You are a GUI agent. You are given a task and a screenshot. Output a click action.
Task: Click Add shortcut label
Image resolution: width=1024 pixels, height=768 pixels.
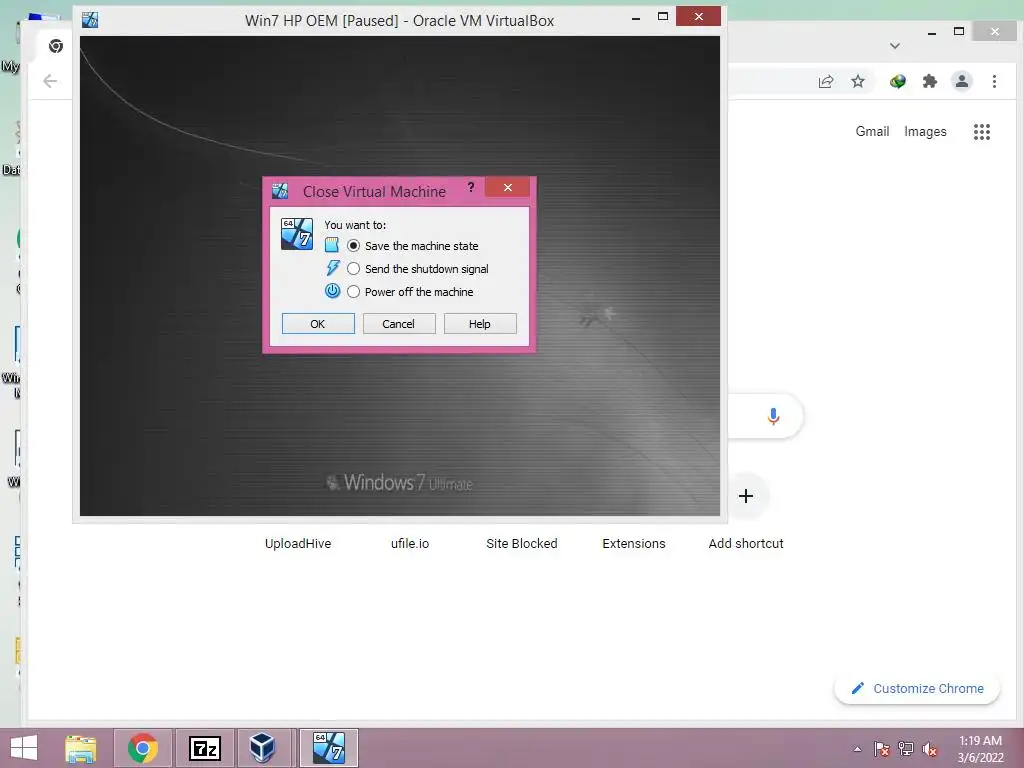[746, 543]
